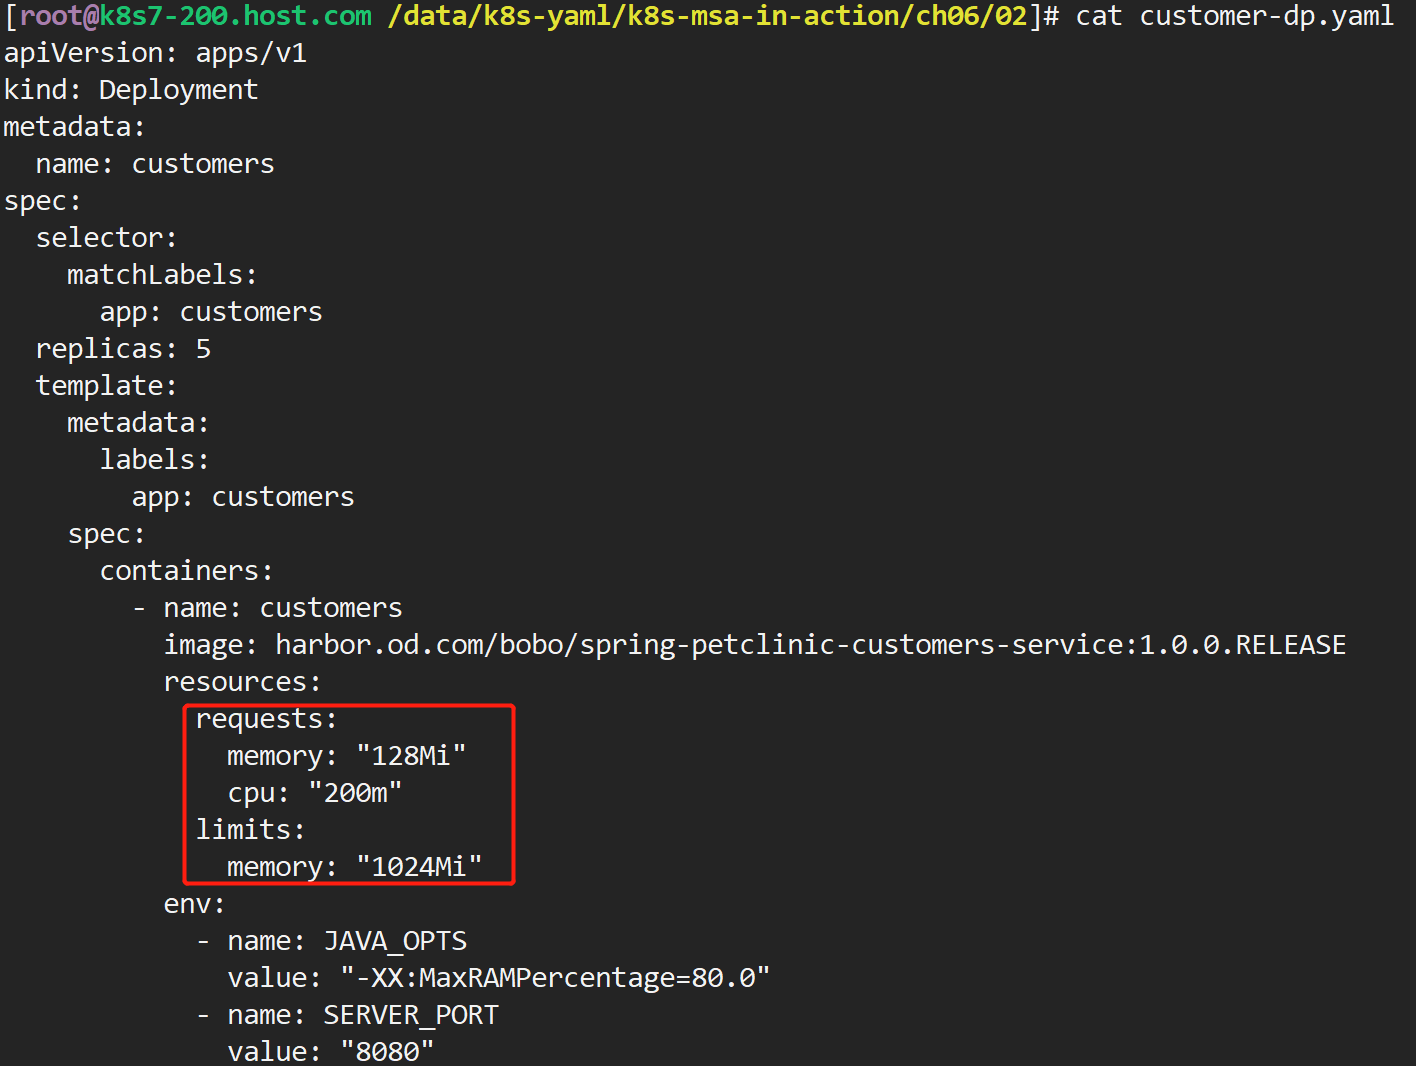
Task: Click the 'cat customer-dp.yaml' command text
Action: 1235,17
